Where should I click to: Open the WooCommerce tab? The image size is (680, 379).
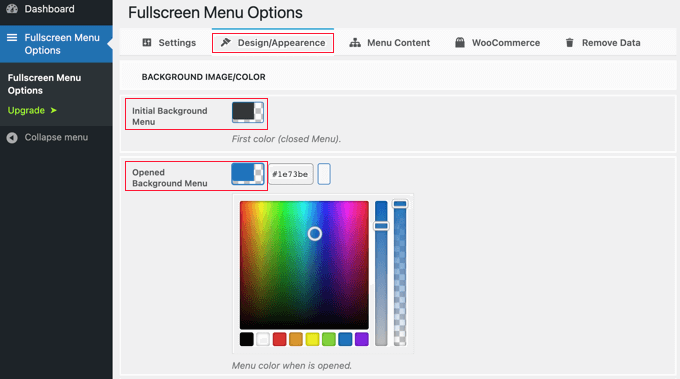(497, 43)
